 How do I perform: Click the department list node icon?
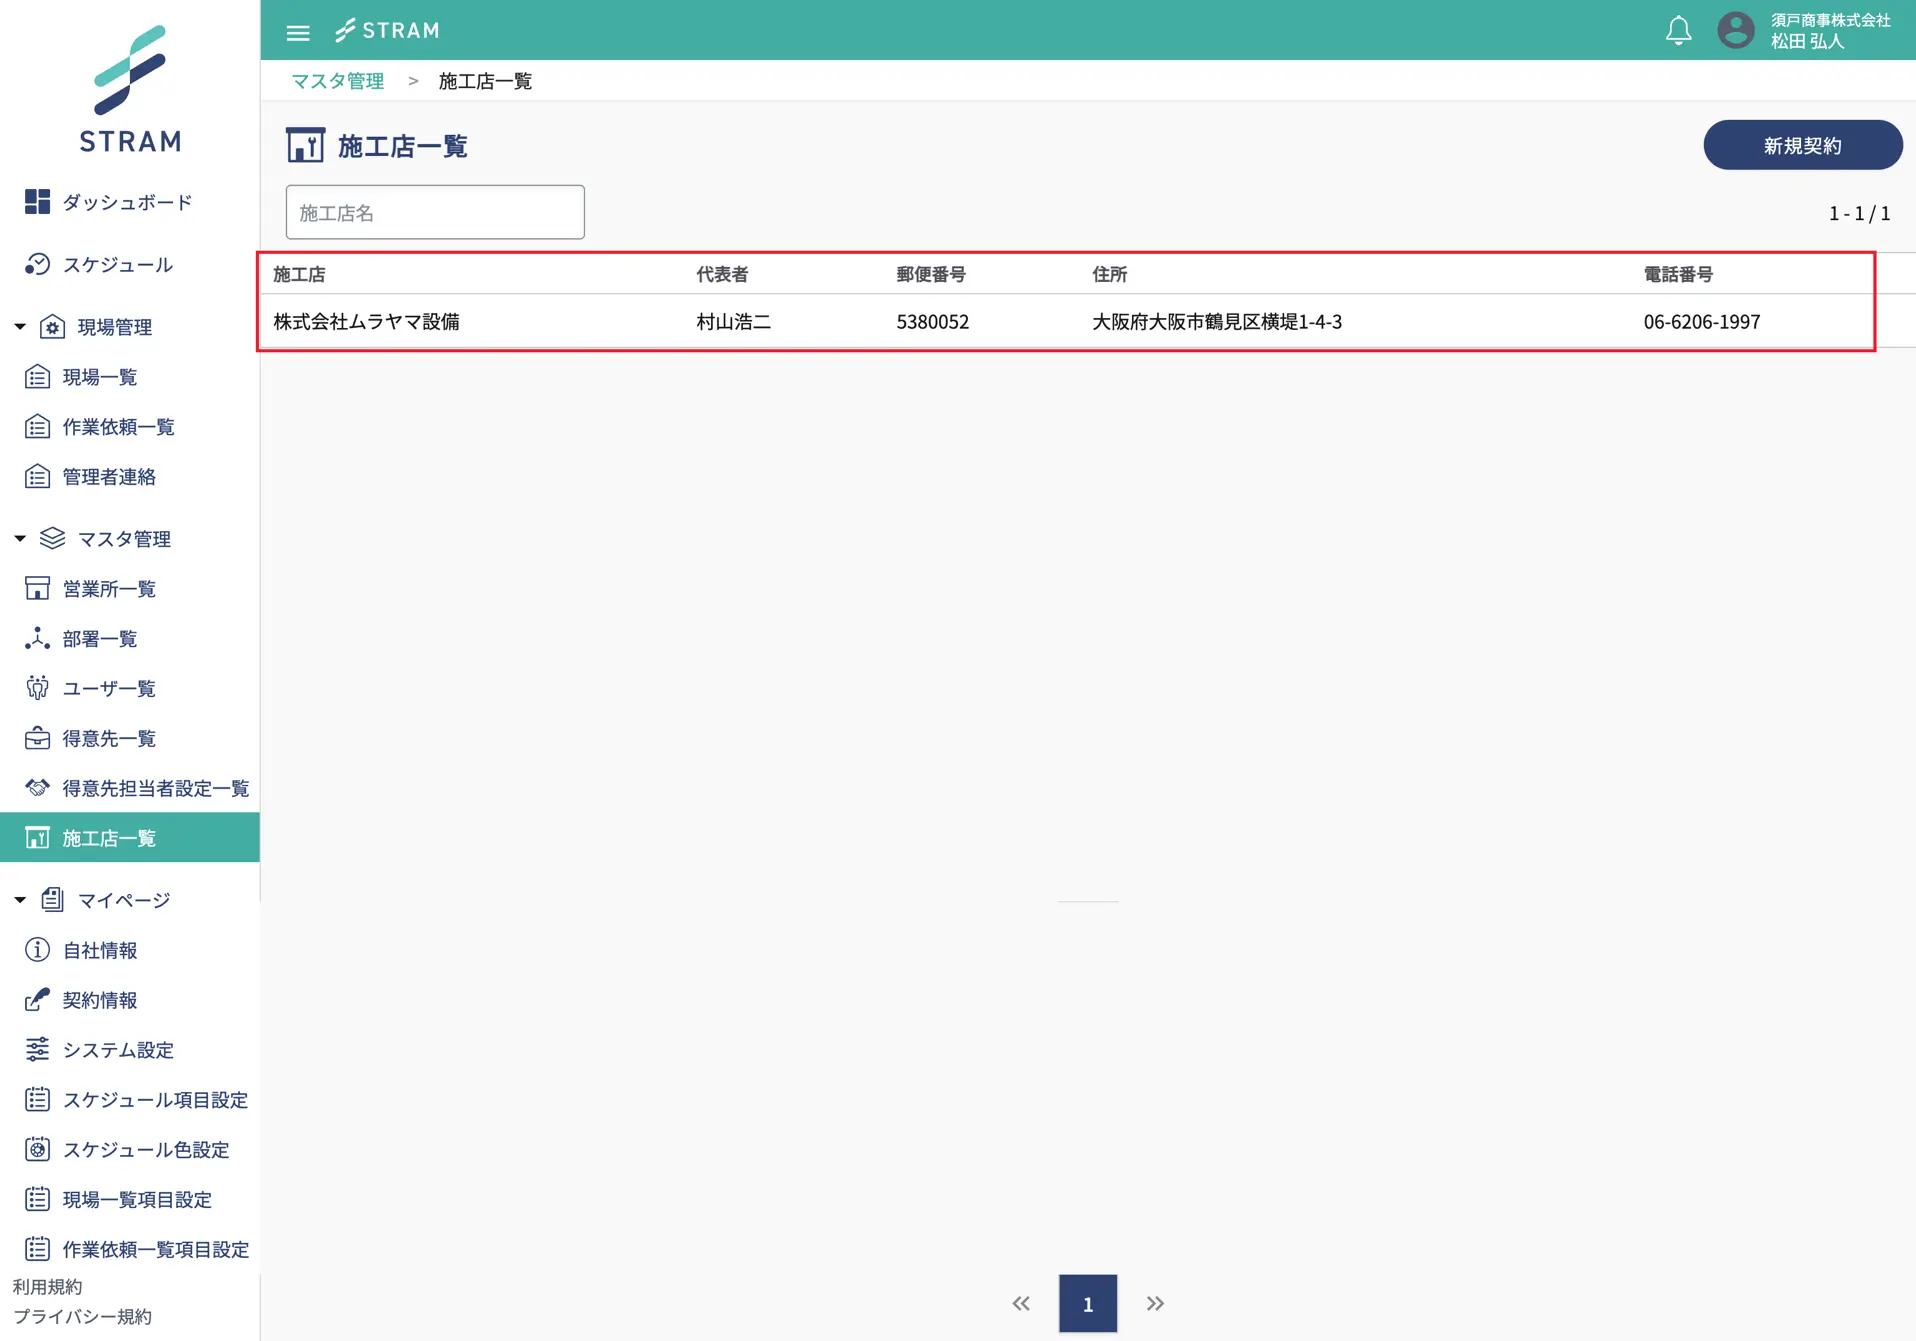(37, 638)
